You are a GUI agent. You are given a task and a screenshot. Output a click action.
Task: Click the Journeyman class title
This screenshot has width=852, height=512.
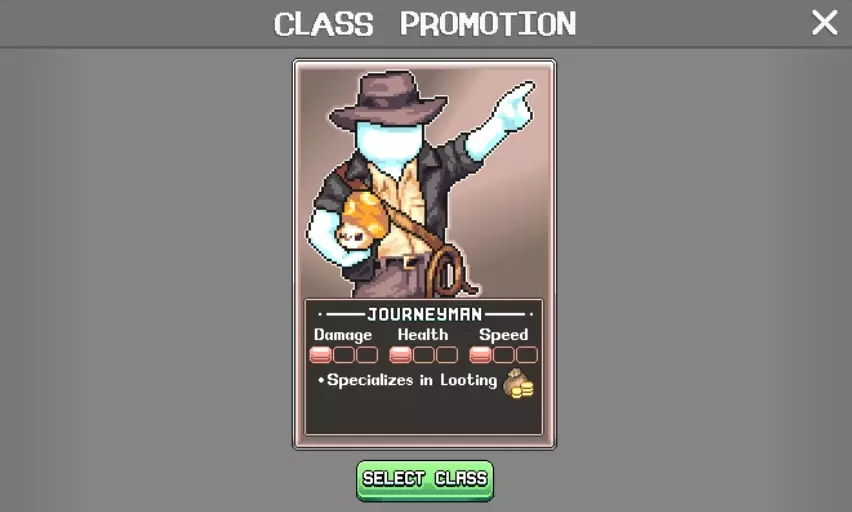click(424, 314)
